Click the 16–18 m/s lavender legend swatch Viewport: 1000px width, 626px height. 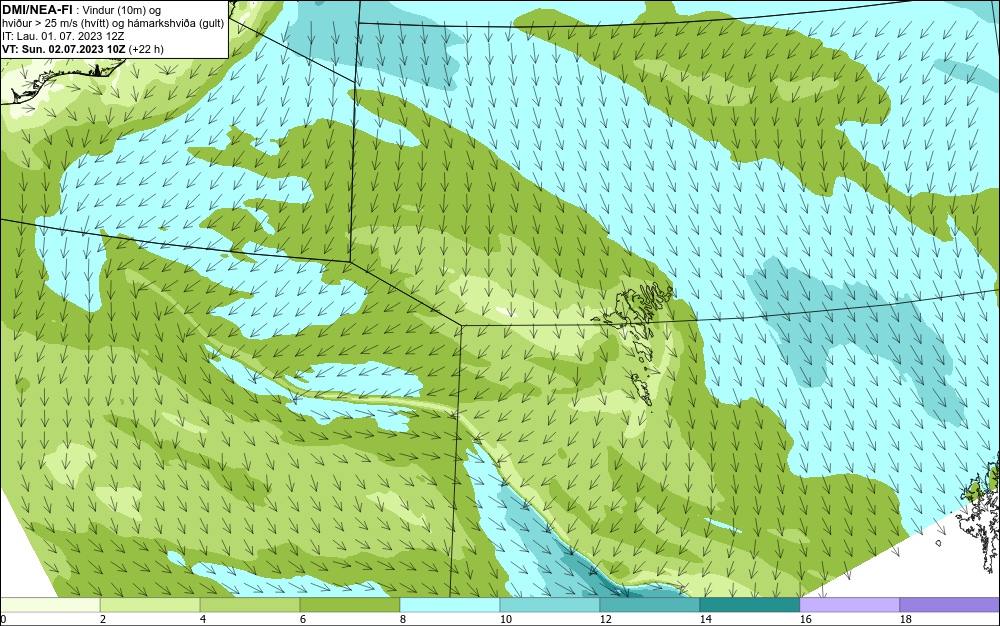click(849, 604)
